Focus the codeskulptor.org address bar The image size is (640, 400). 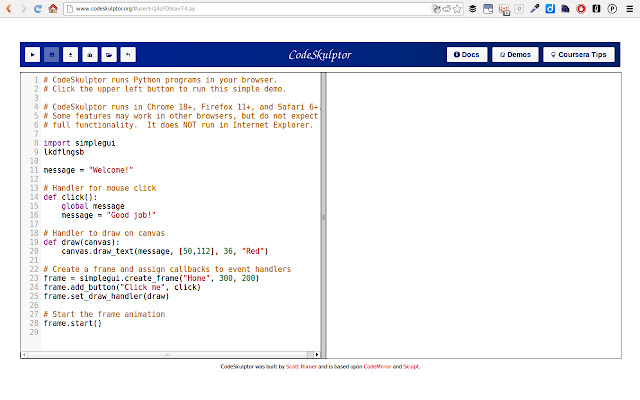245,9
